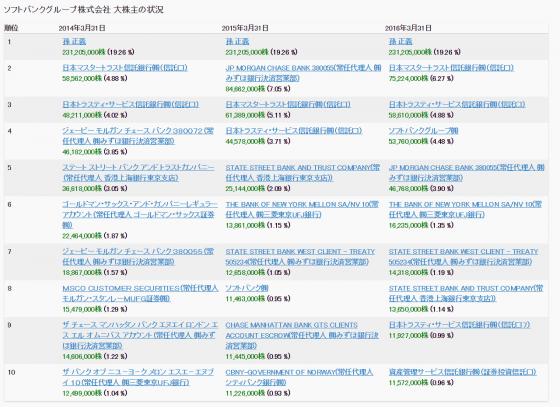The width and height of the screenshot is (560, 407).
Task: Open THE BANK OF NEW YORK MELLON 2016 link
Action: coord(465,210)
